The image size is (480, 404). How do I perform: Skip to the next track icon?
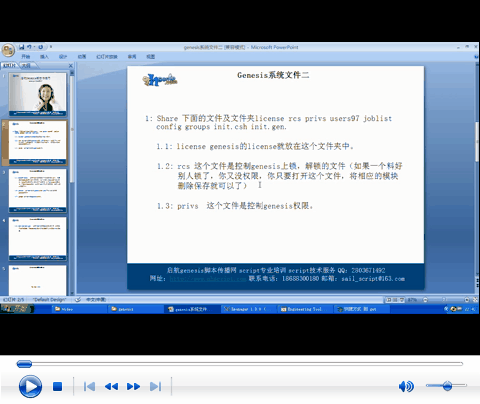coord(156,387)
